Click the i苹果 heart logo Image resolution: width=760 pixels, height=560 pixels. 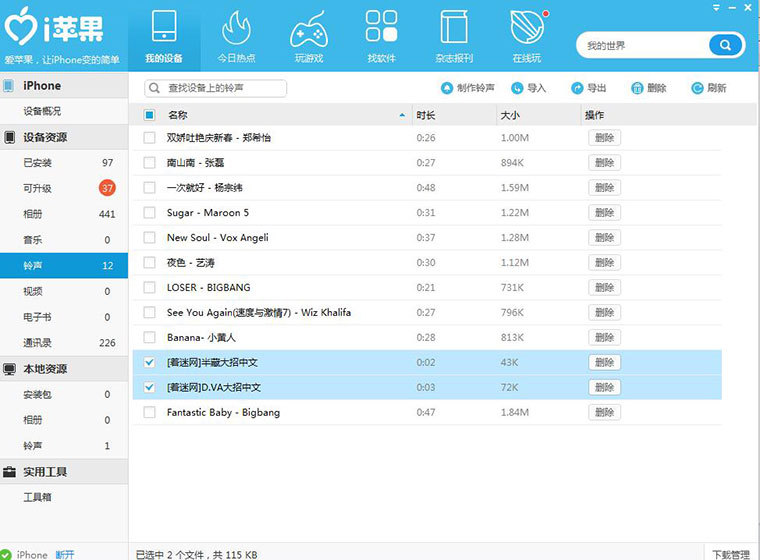(53, 28)
